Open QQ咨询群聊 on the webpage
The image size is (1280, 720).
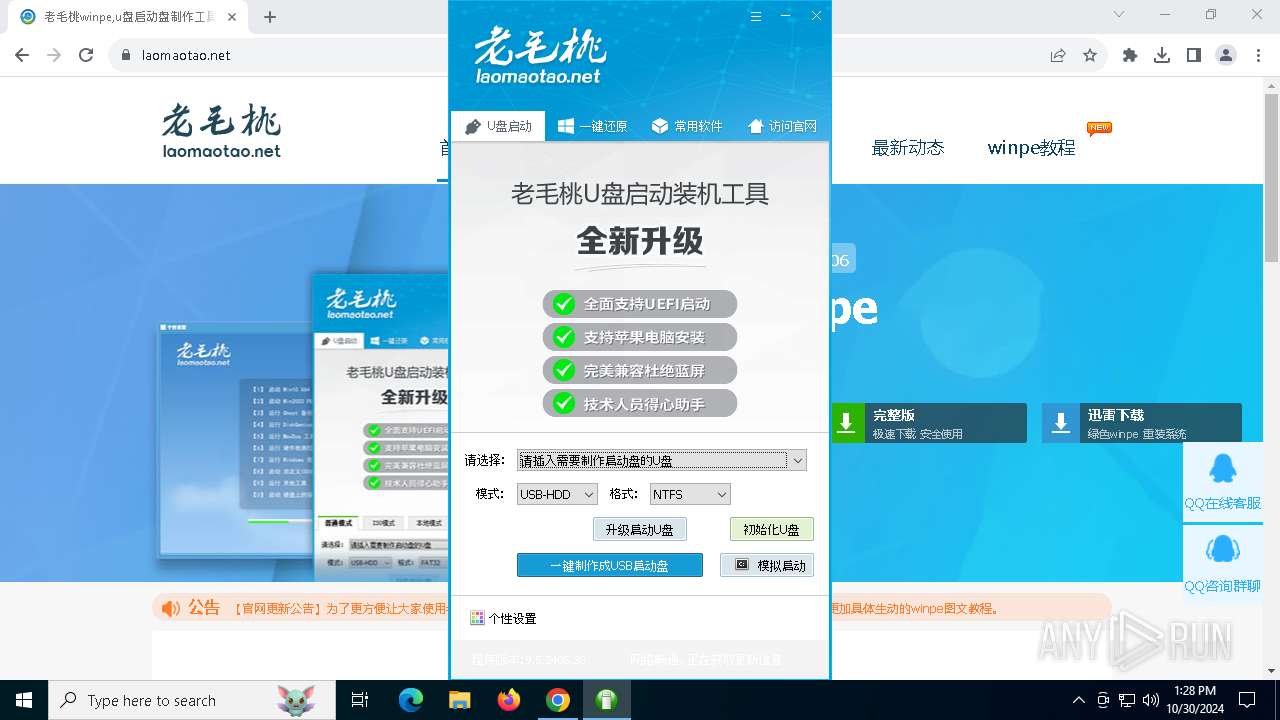1222,564
